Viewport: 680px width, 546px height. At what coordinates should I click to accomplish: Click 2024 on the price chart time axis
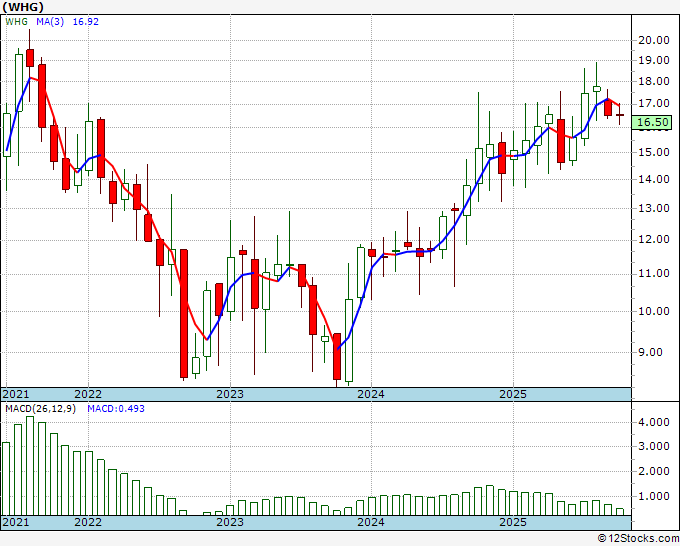[371, 394]
